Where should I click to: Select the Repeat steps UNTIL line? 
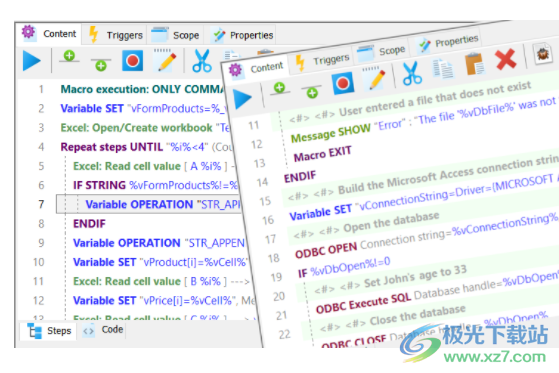pyautogui.click(x=146, y=147)
